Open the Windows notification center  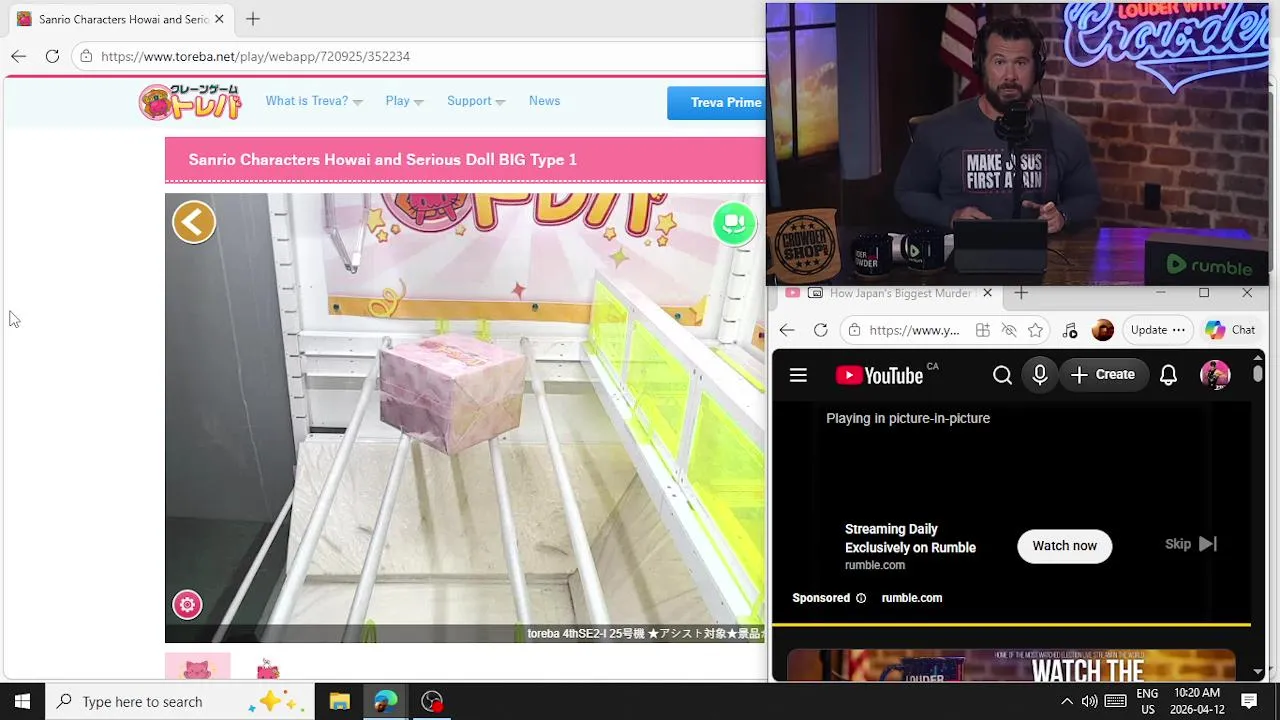click(x=1249, y=701)
